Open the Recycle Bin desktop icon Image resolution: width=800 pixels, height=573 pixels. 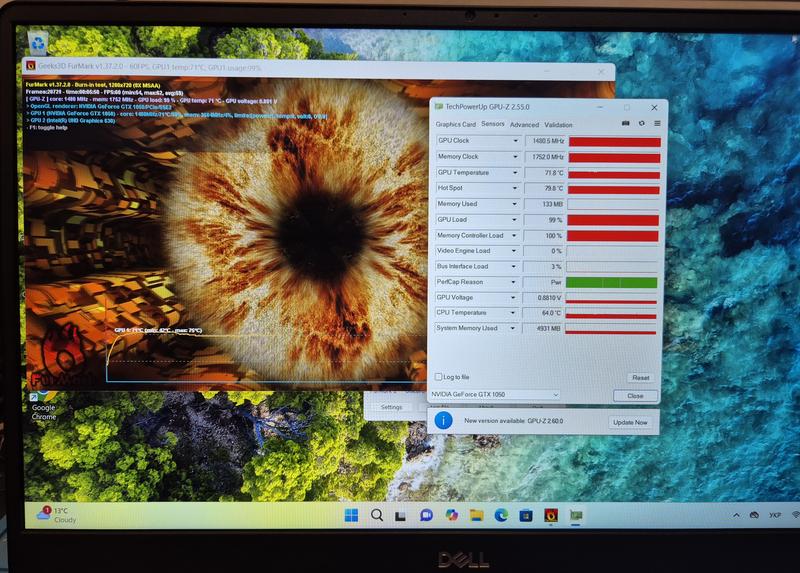click(37, 43)
